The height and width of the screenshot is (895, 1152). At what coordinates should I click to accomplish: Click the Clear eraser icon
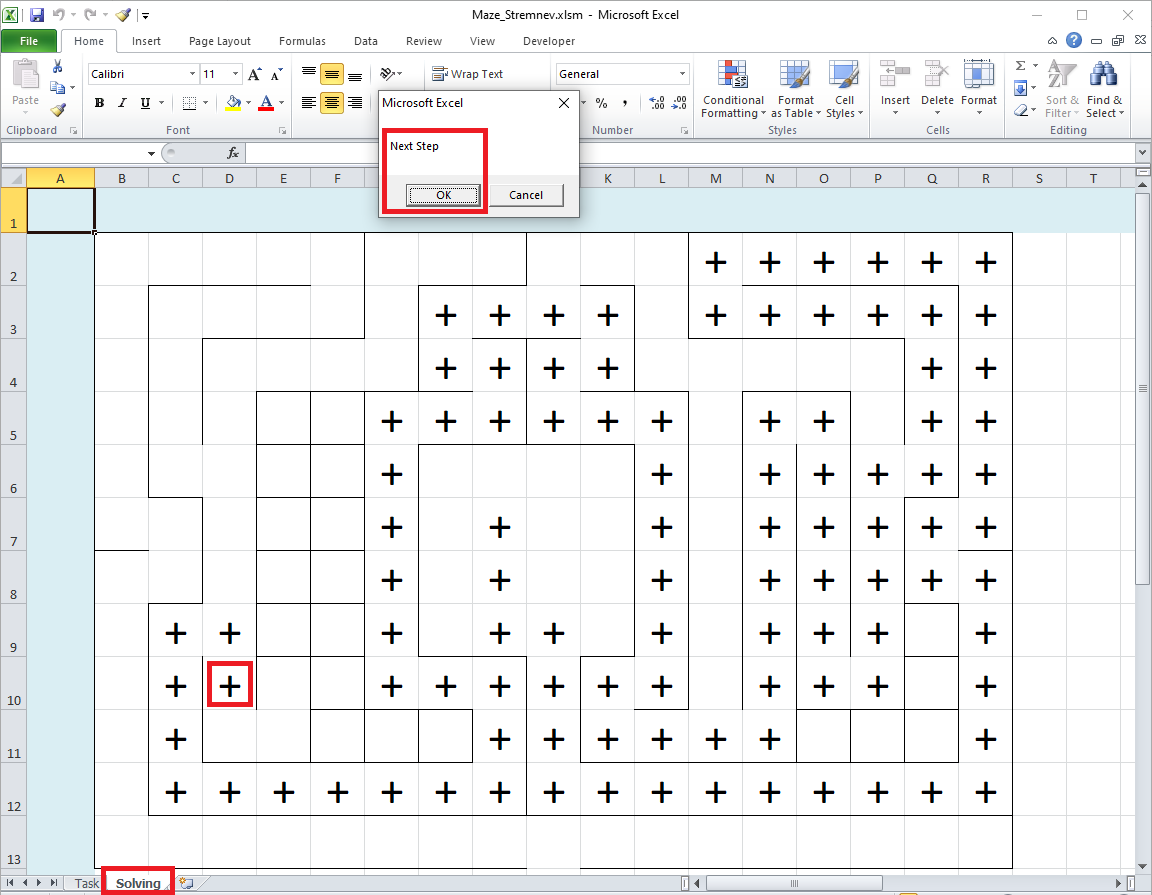tap(1020, 110)
